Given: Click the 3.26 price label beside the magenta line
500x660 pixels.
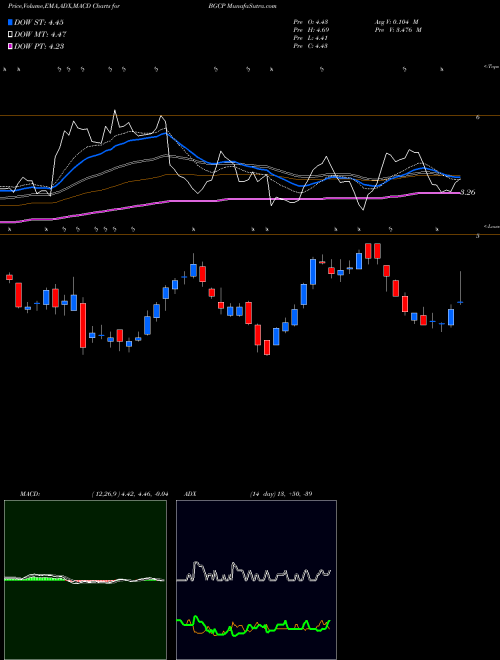Looking at the screenshot, I should [468, 192].
